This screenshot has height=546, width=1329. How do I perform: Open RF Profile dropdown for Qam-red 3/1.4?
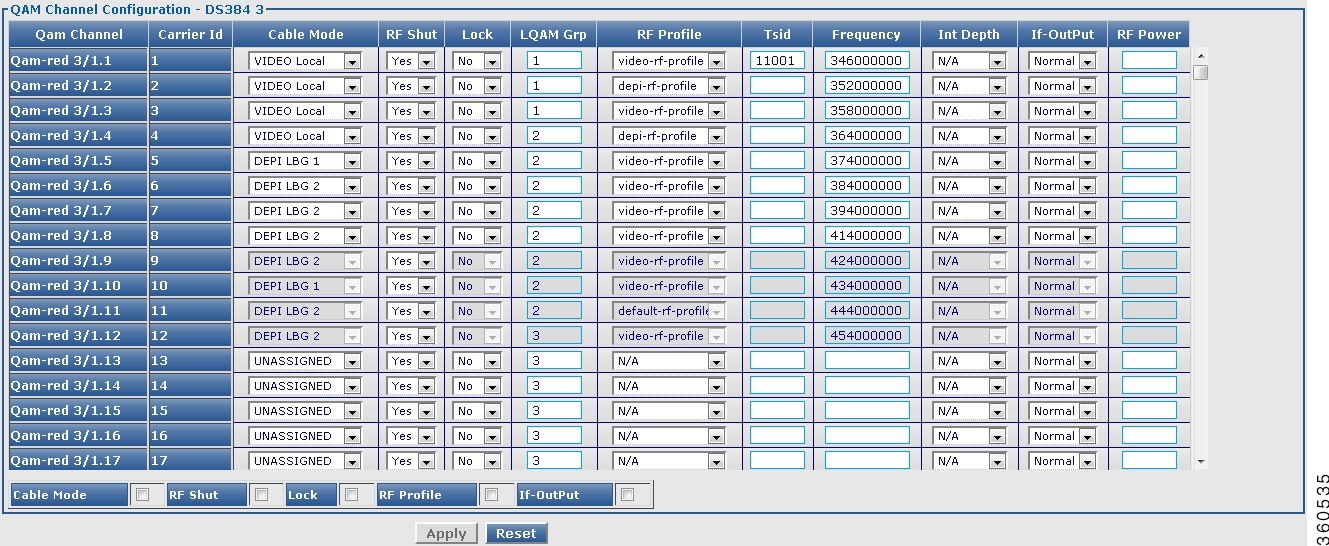click(x=669, y=136)
